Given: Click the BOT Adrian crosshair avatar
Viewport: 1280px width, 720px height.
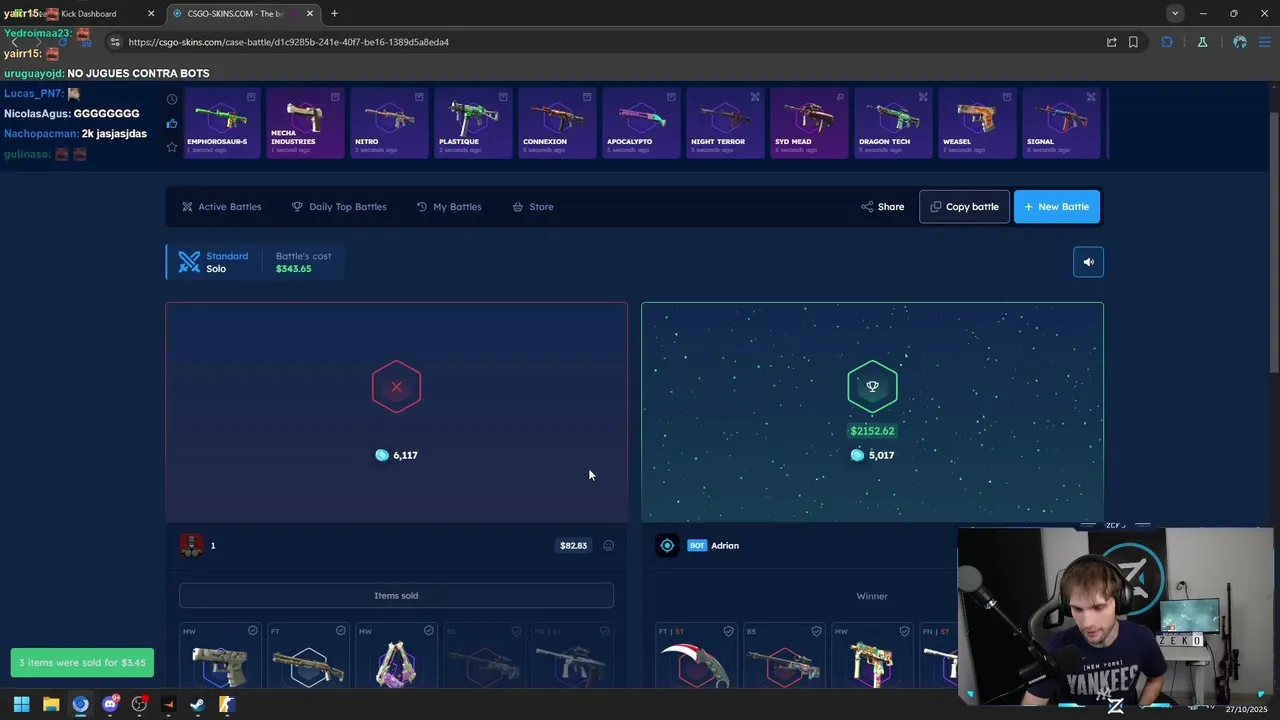Looking at the screenshot, I should [667, 545].
